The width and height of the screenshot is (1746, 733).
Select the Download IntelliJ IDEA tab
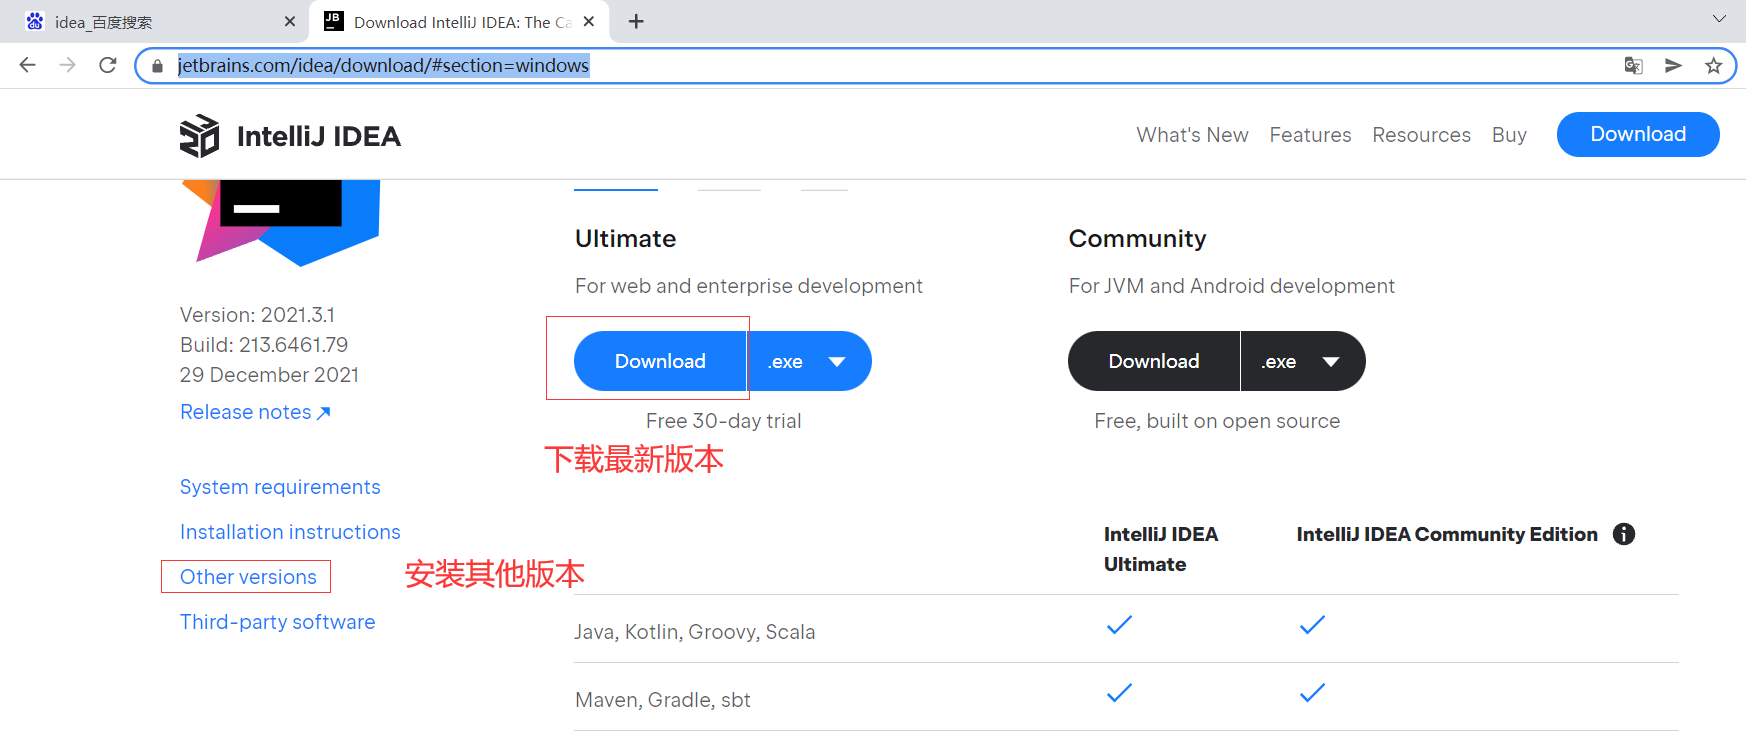point(460,22)
